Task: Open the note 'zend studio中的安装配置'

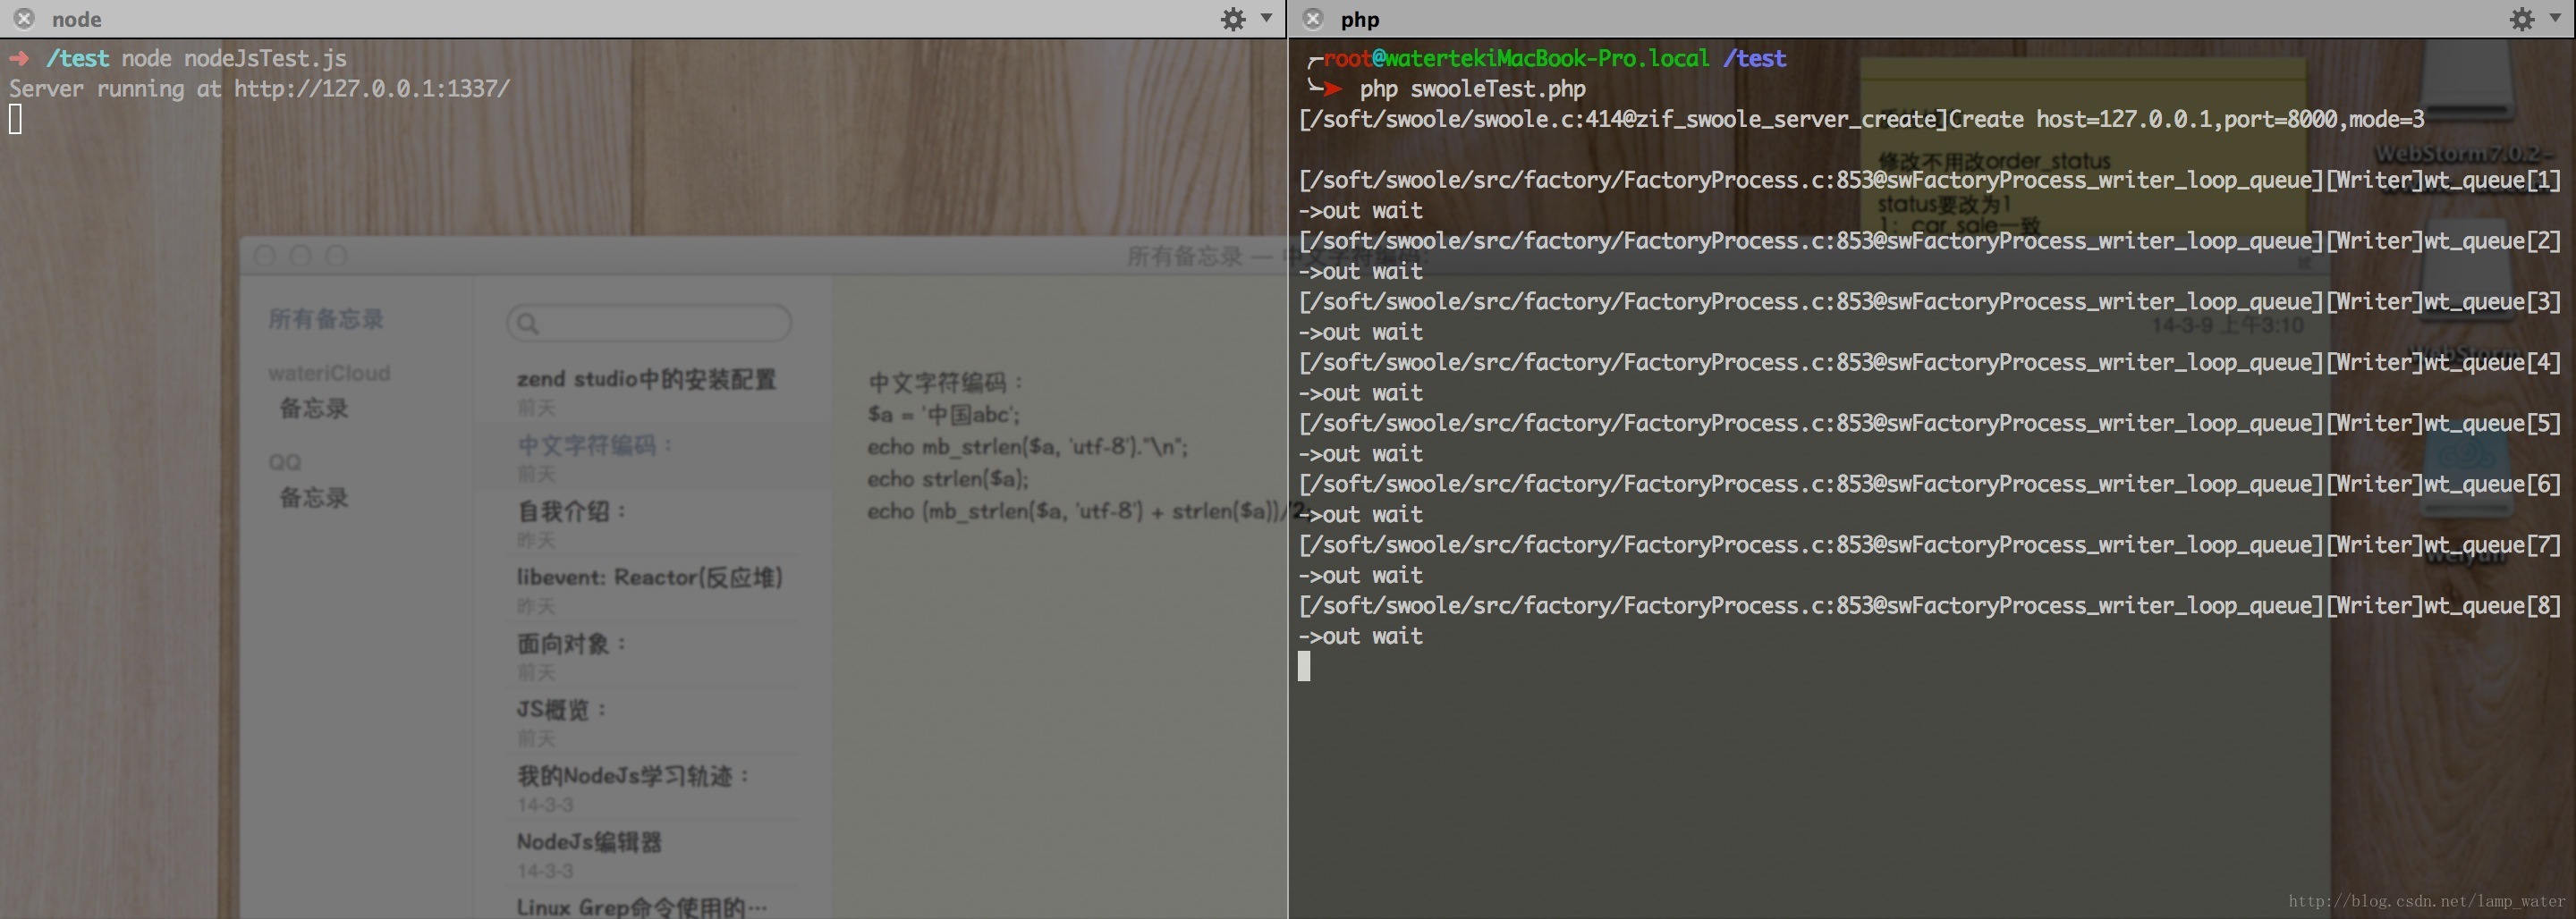Action: tap(647, 391)
